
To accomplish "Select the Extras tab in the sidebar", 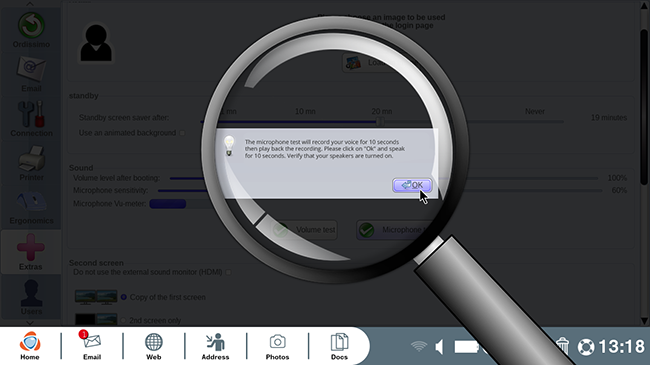I will click(x=31, y=252).
